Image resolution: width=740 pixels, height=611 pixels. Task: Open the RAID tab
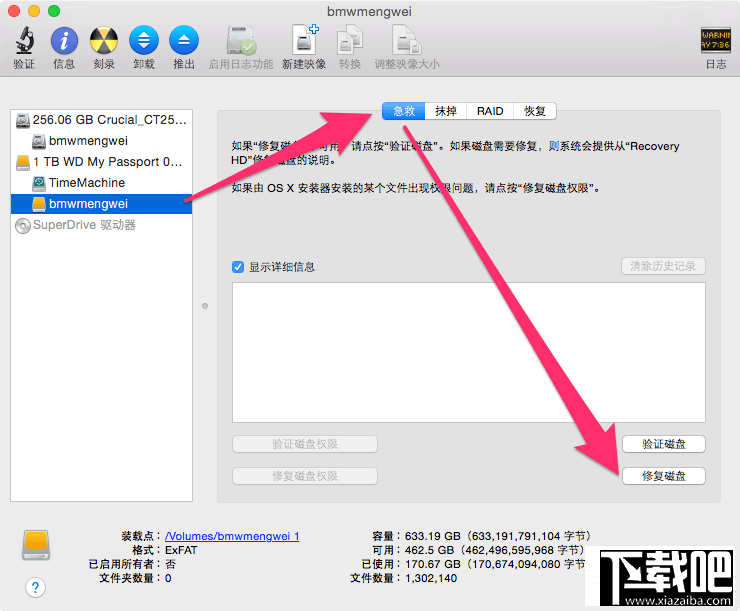(x=490, y=111)
